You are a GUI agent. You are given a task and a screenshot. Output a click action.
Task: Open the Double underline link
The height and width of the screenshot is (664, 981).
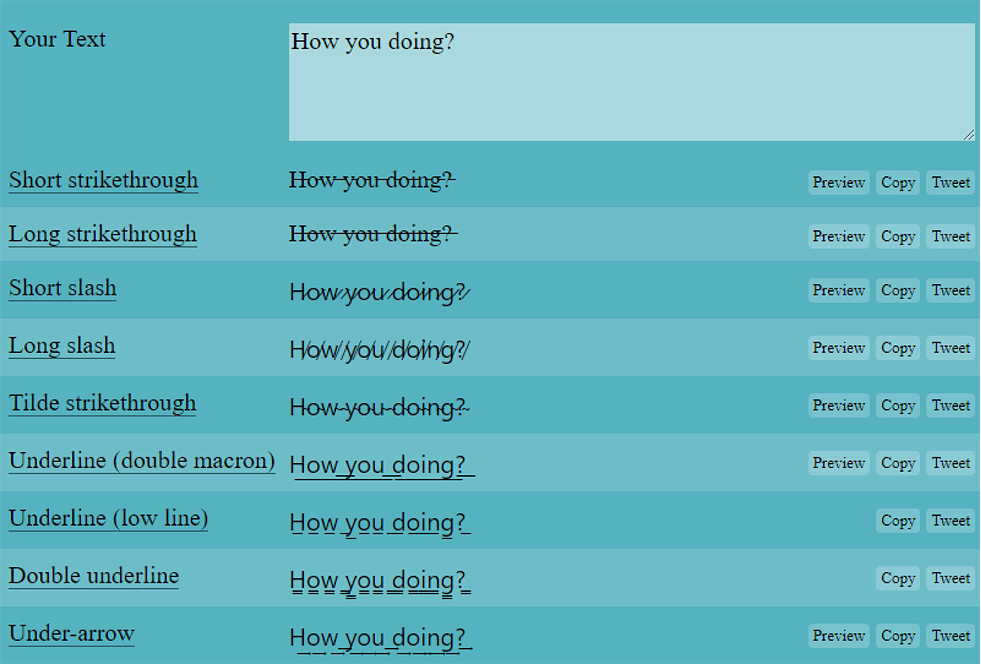pos(94,576)
